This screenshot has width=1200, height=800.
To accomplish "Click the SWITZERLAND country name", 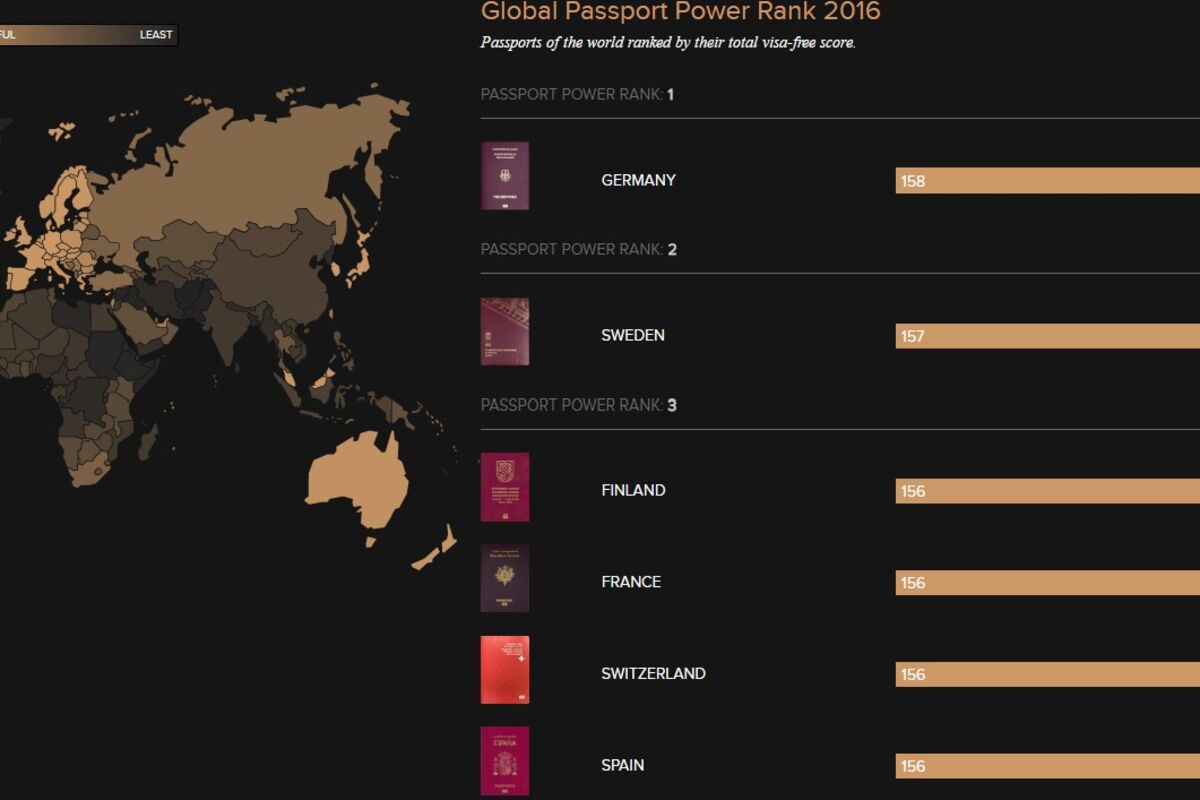I will pos(653,674).
